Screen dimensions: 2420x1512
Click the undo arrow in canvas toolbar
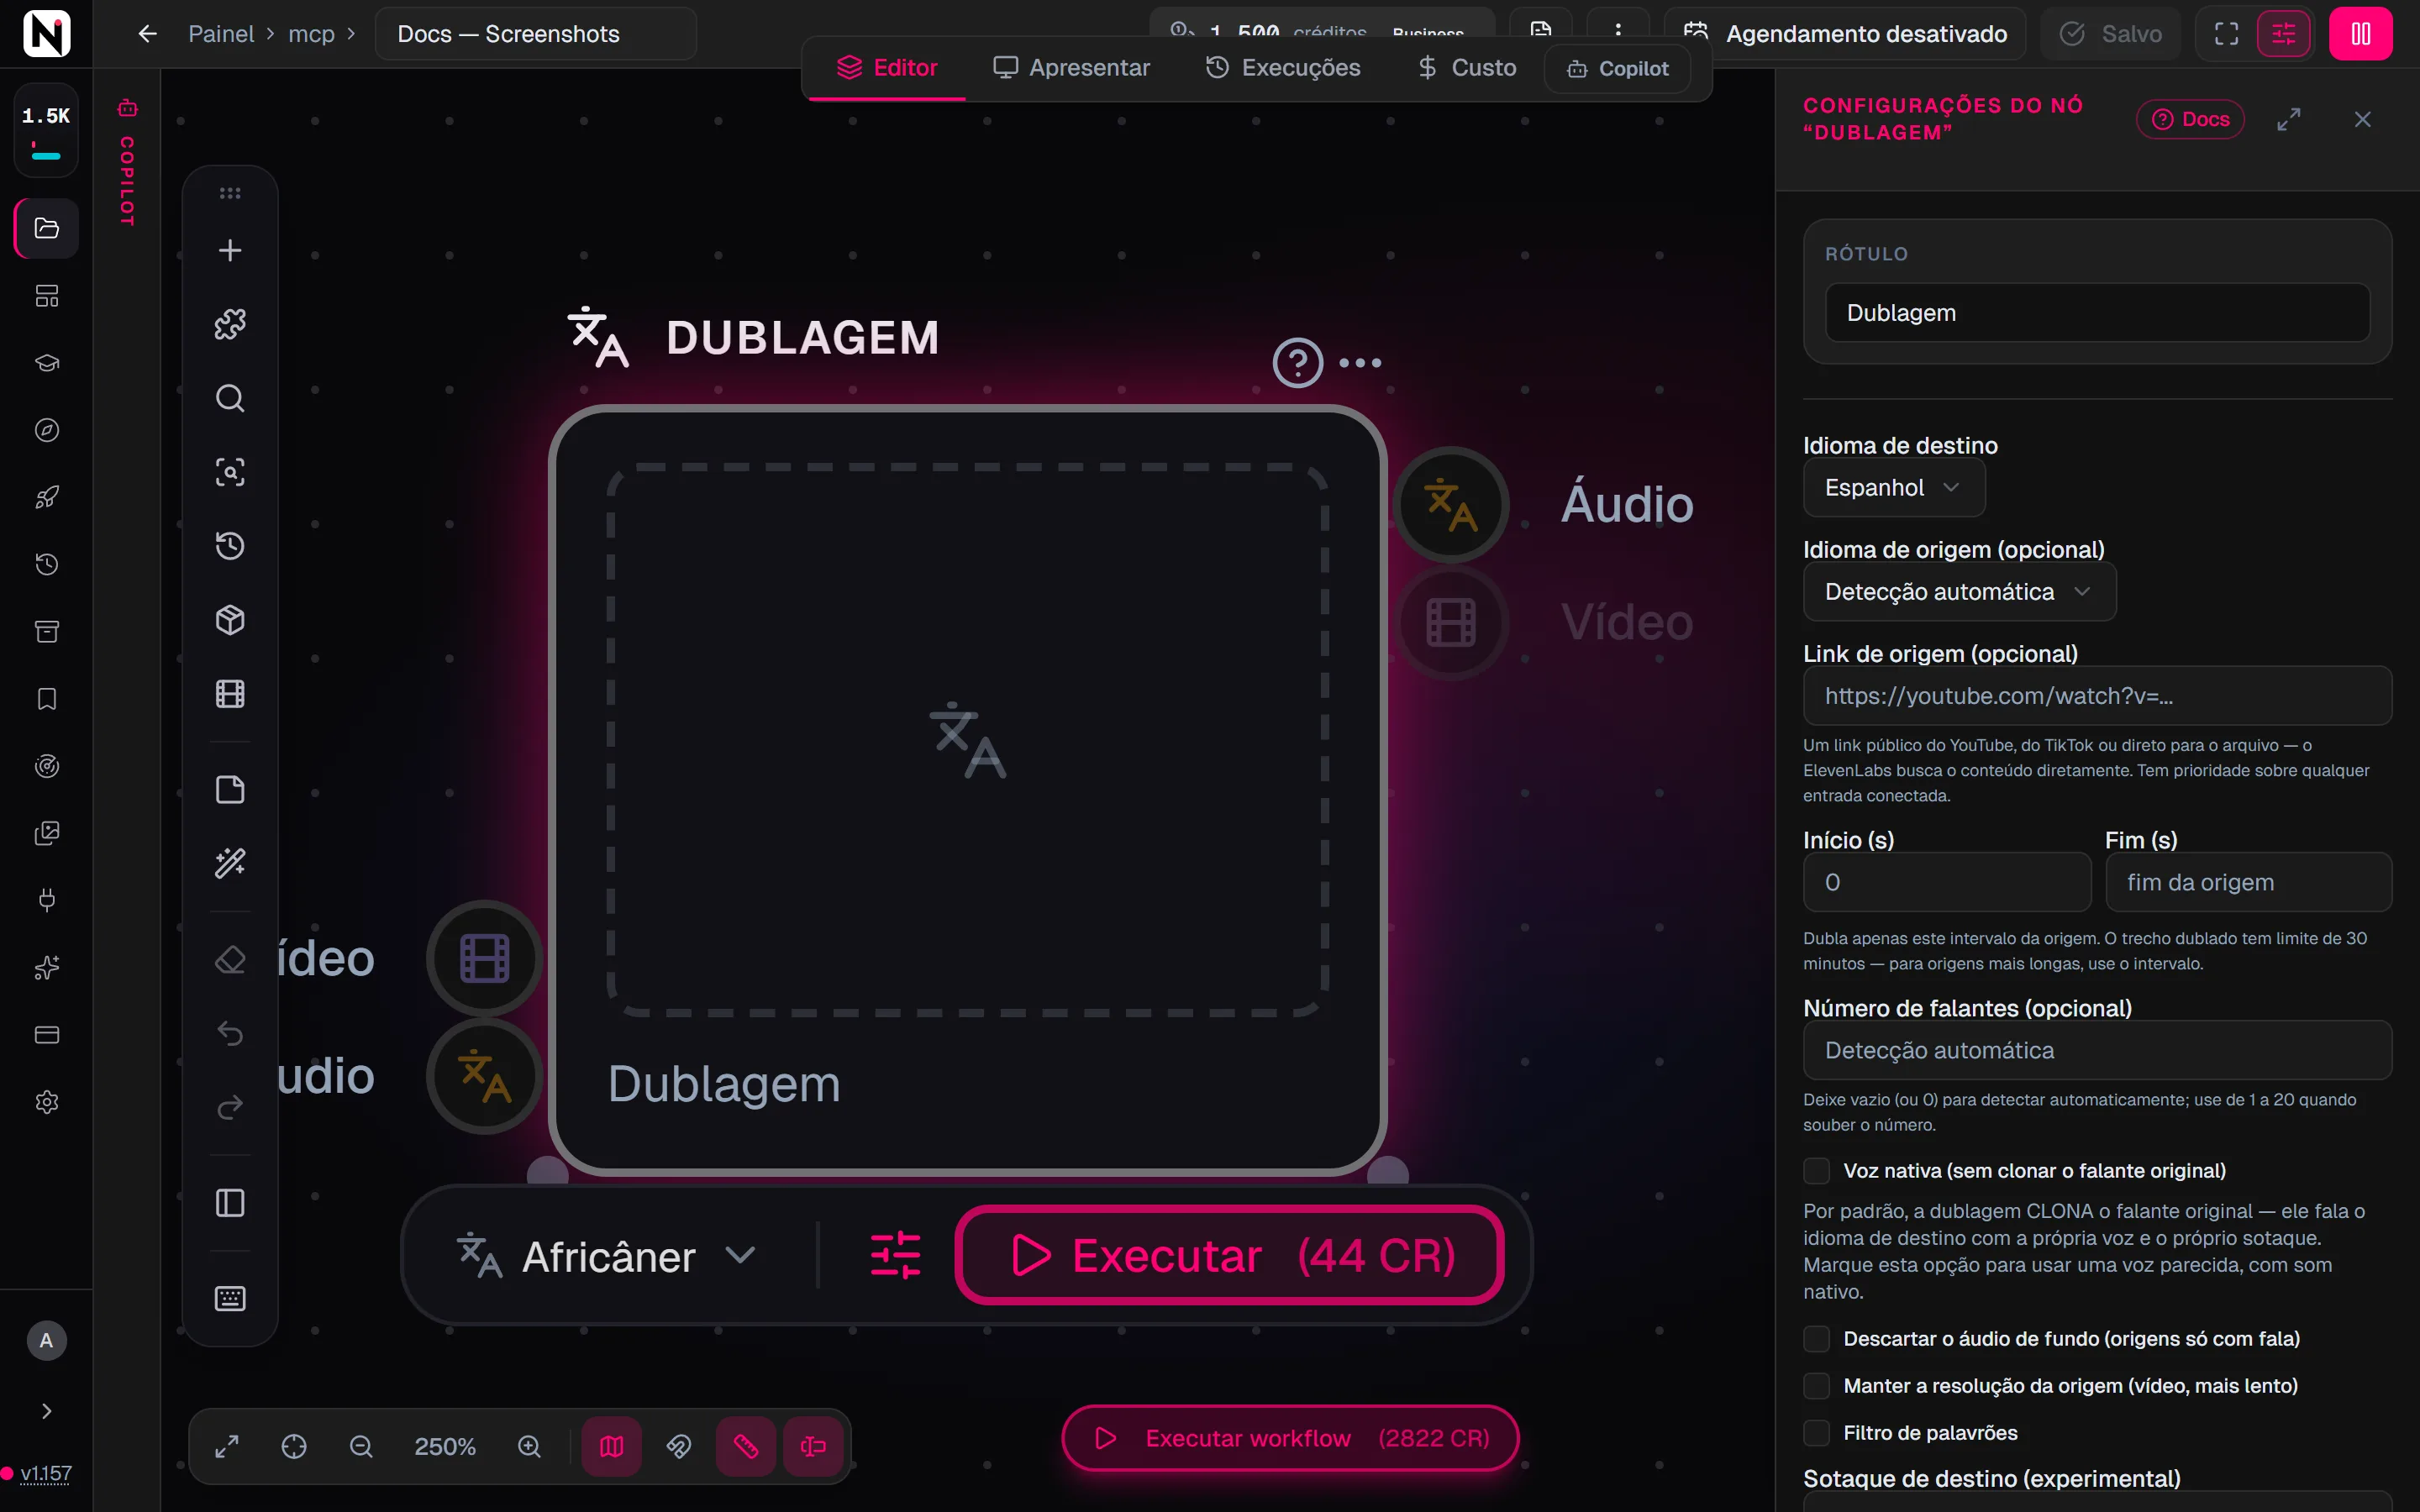click(x=230, y=1033)
